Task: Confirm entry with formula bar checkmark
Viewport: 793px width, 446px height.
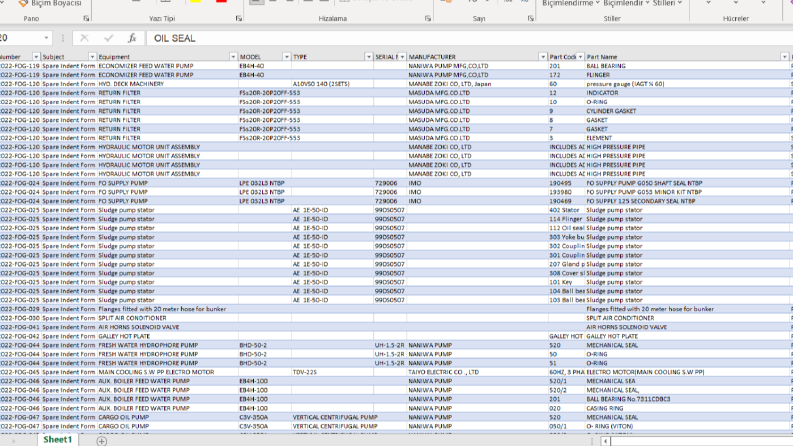Action: click(x=108, y=38)
